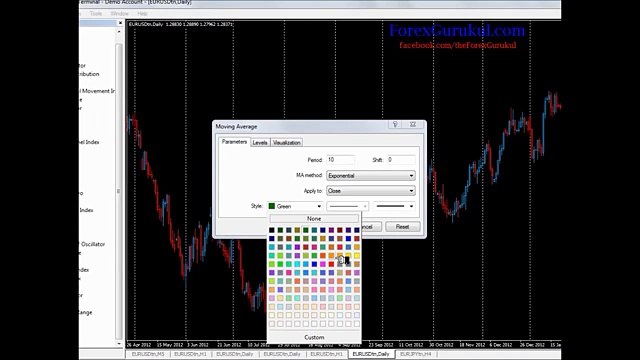Switch to the EURJPYfn,H4 chart tab
The width and height of the screenshot is (640, 360).
tap(416, 354)
